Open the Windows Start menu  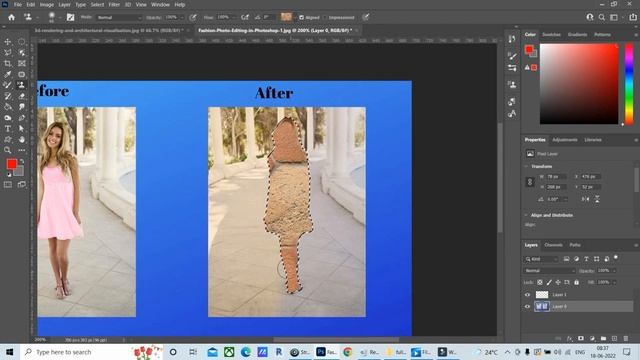(10, 352)
